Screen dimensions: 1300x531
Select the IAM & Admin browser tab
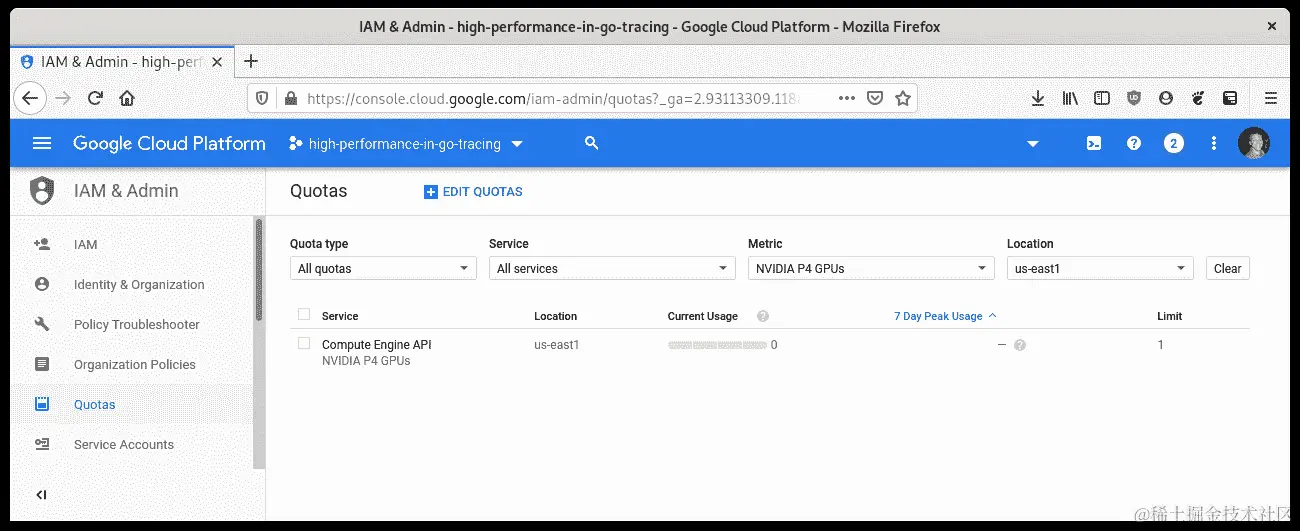tap(122, 62)
